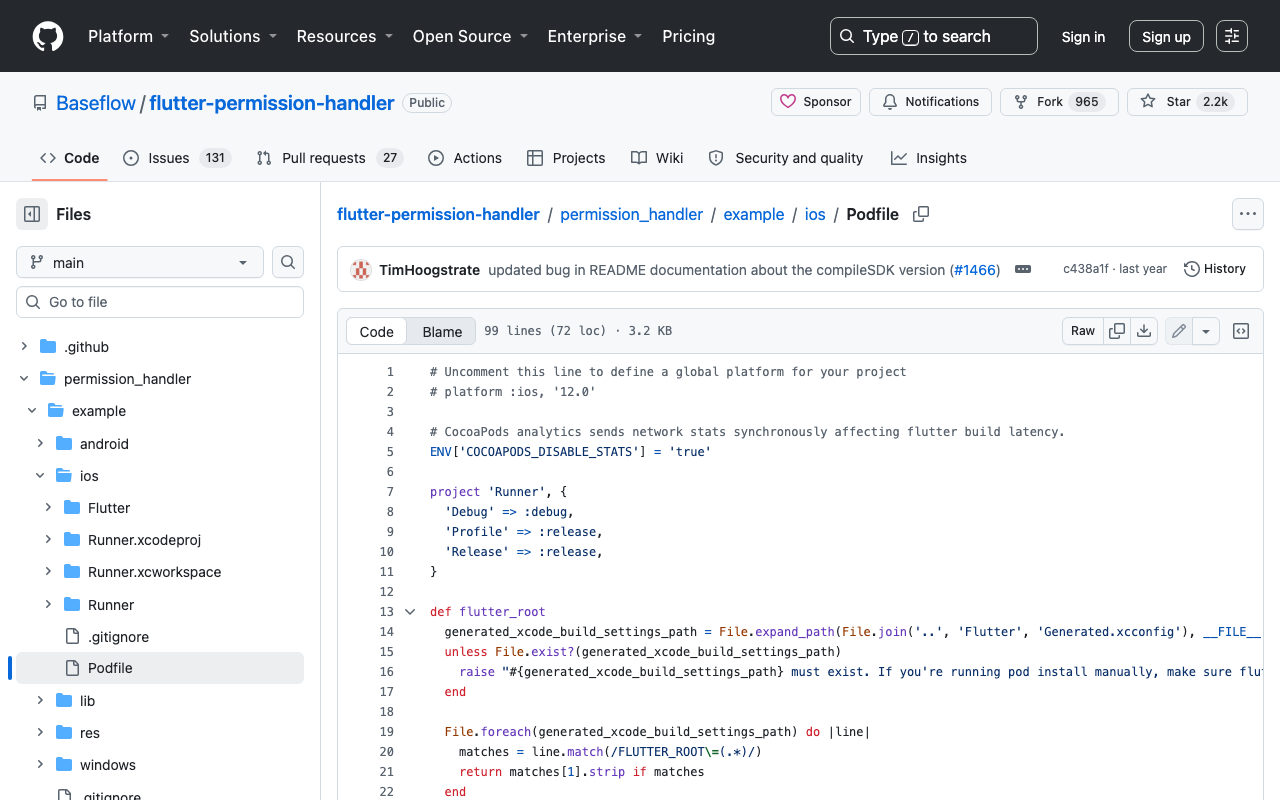Image resolution: width=1280 pixels, height=800 pixels.
Task: Open the Solutions dropdown menu
Action: coord(233,36)
